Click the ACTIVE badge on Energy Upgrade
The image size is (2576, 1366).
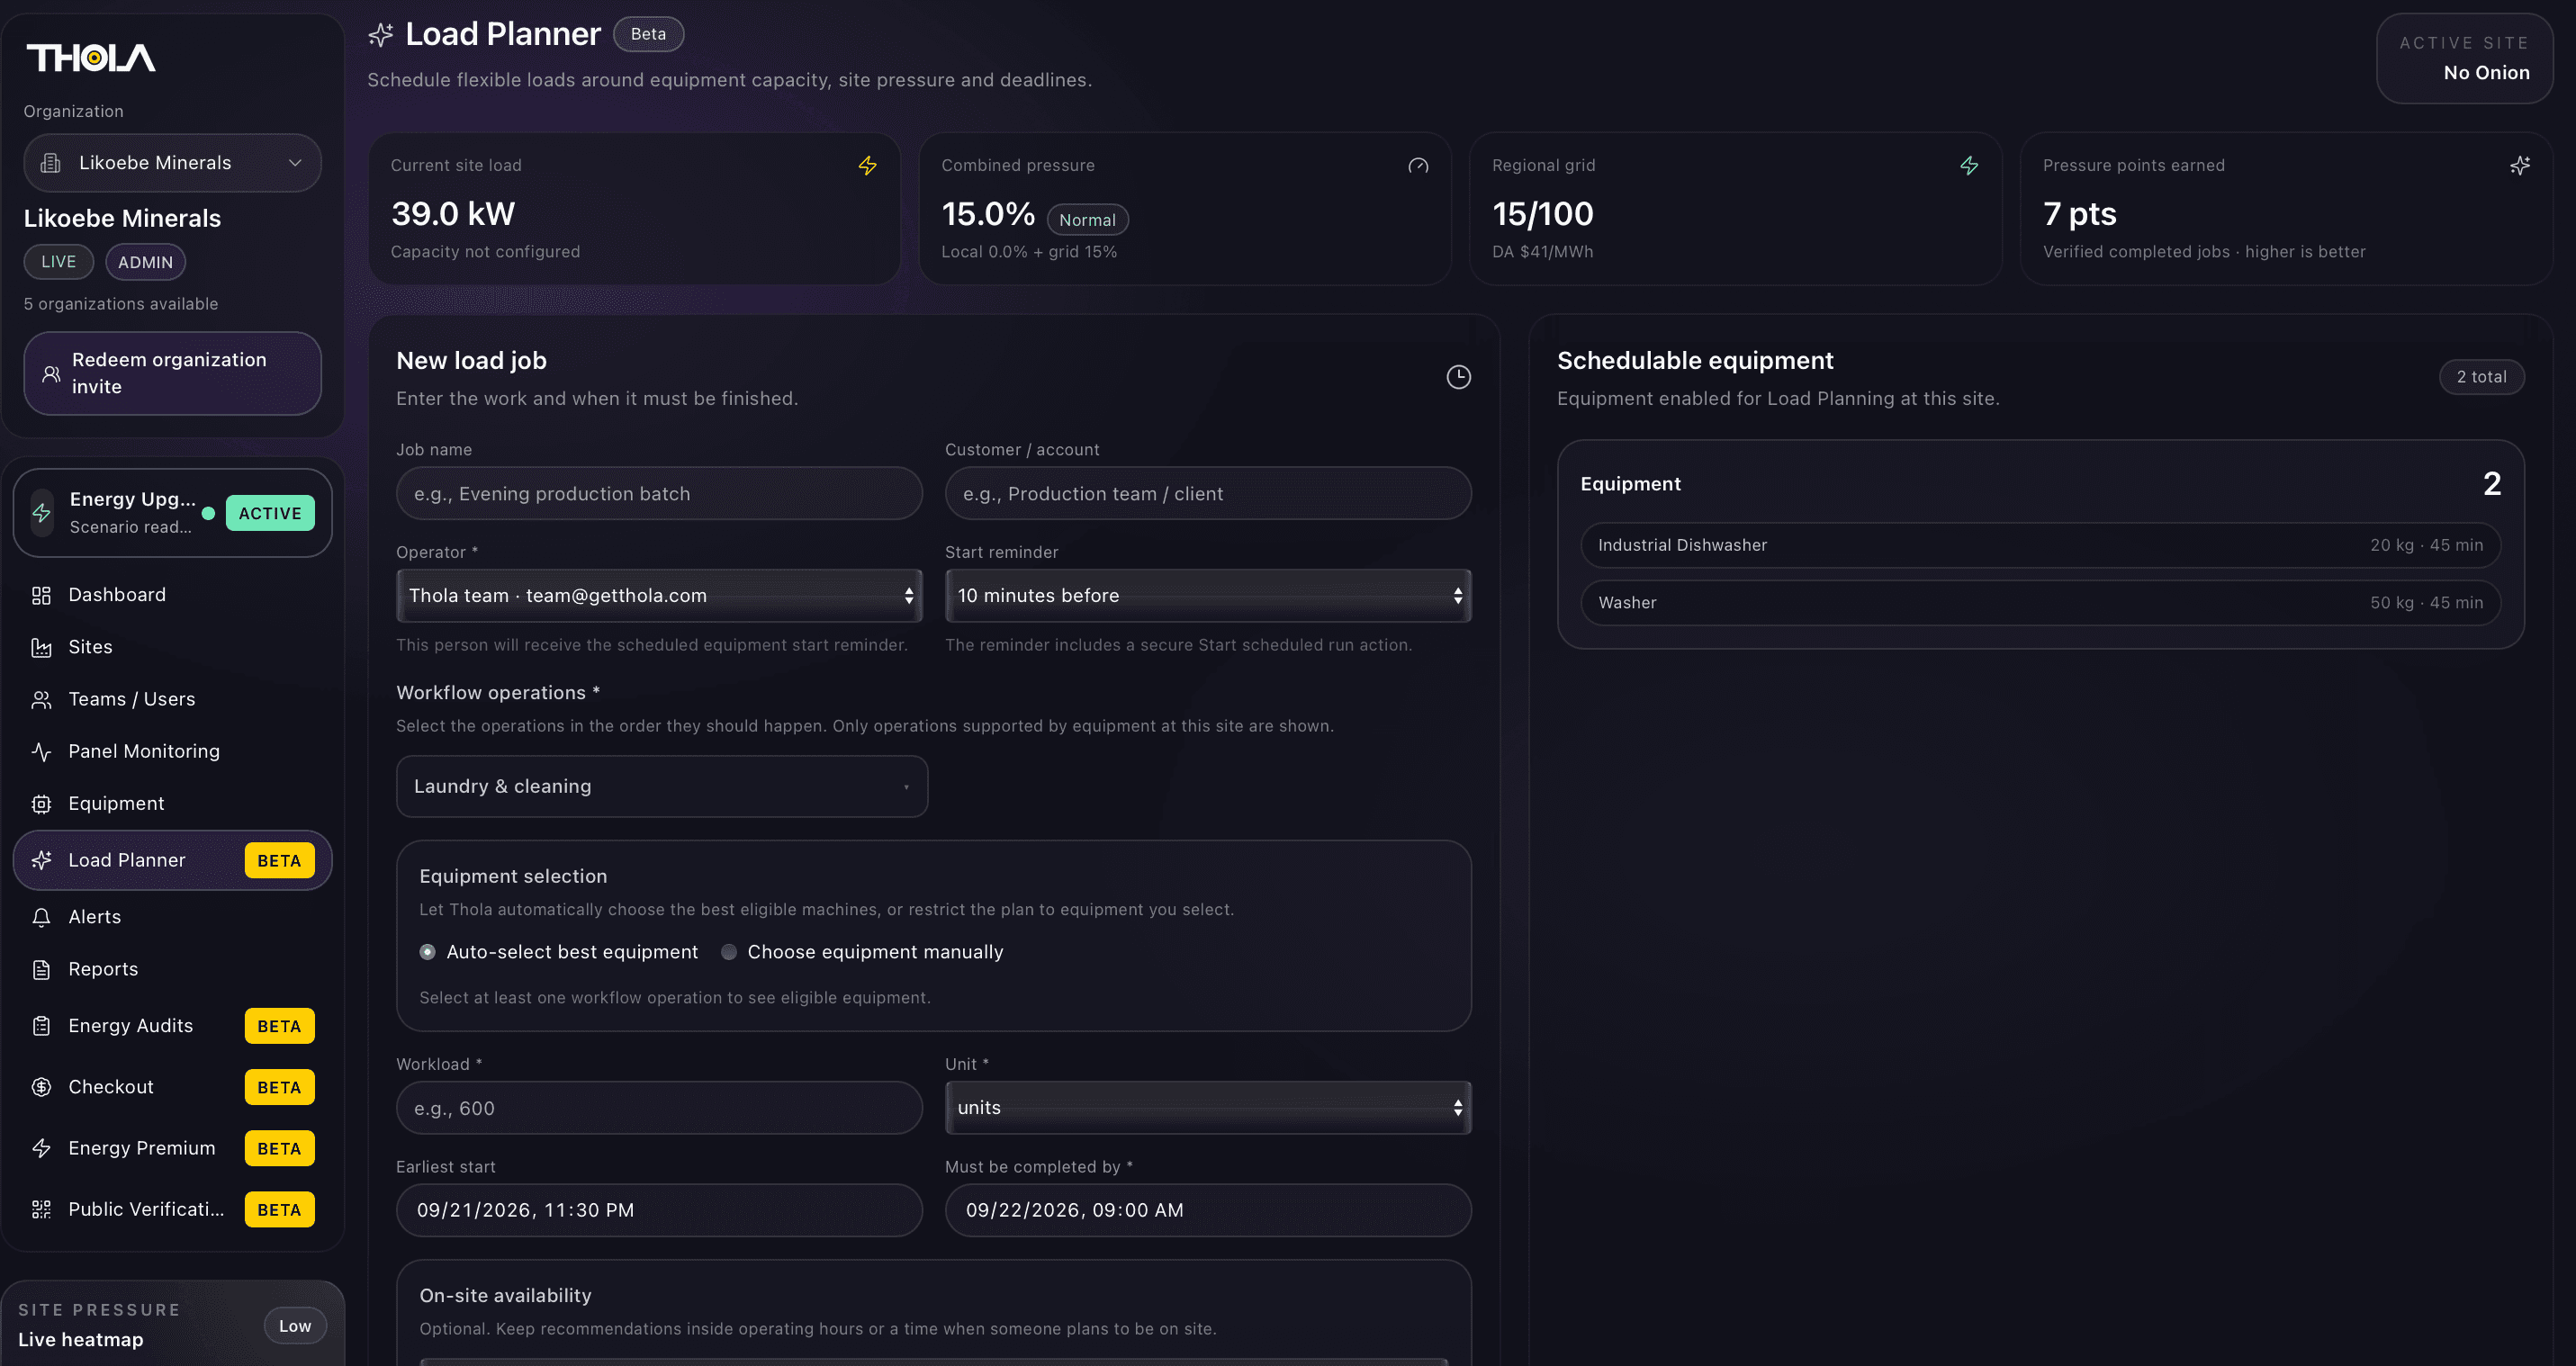[x=270, y=513]
